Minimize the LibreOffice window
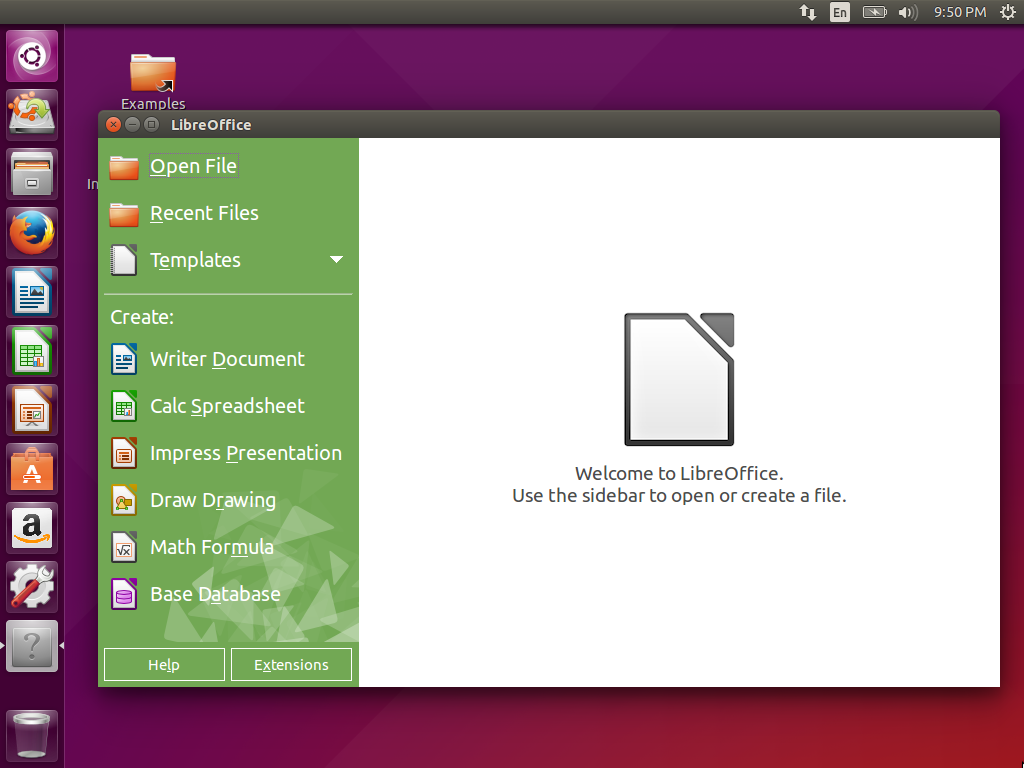The width and height of the screenshot is (1024, 768). click(x=133, y=124)
